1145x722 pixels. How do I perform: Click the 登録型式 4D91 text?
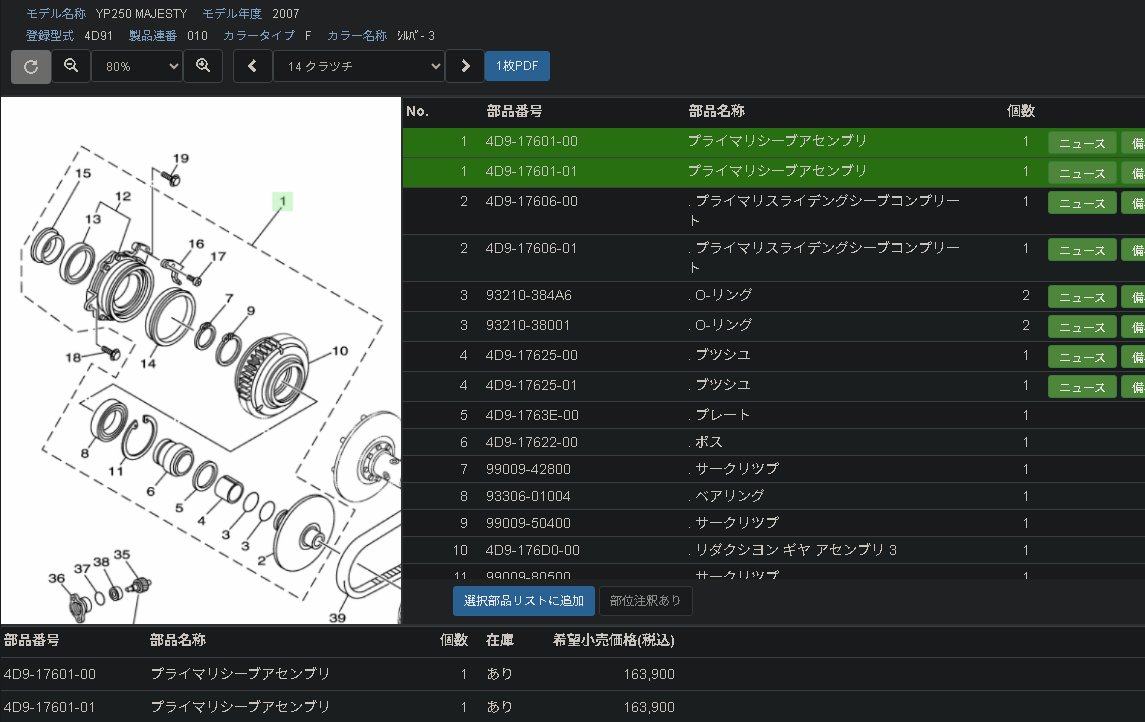pyautogui.click(x=69, y=35)
